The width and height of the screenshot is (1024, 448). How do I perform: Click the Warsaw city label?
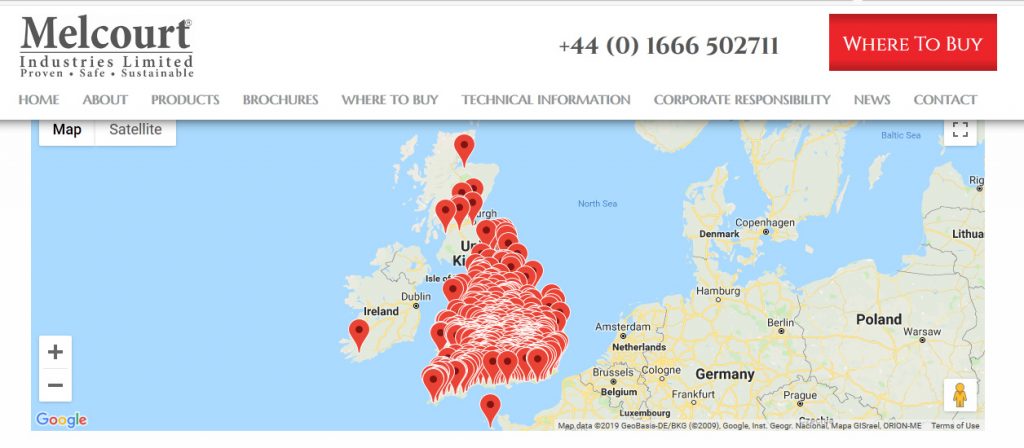tap(922, 332)
